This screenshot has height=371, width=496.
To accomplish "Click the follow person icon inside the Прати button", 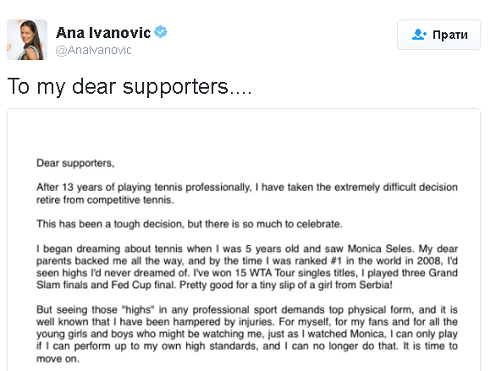I will pos(419,34).
